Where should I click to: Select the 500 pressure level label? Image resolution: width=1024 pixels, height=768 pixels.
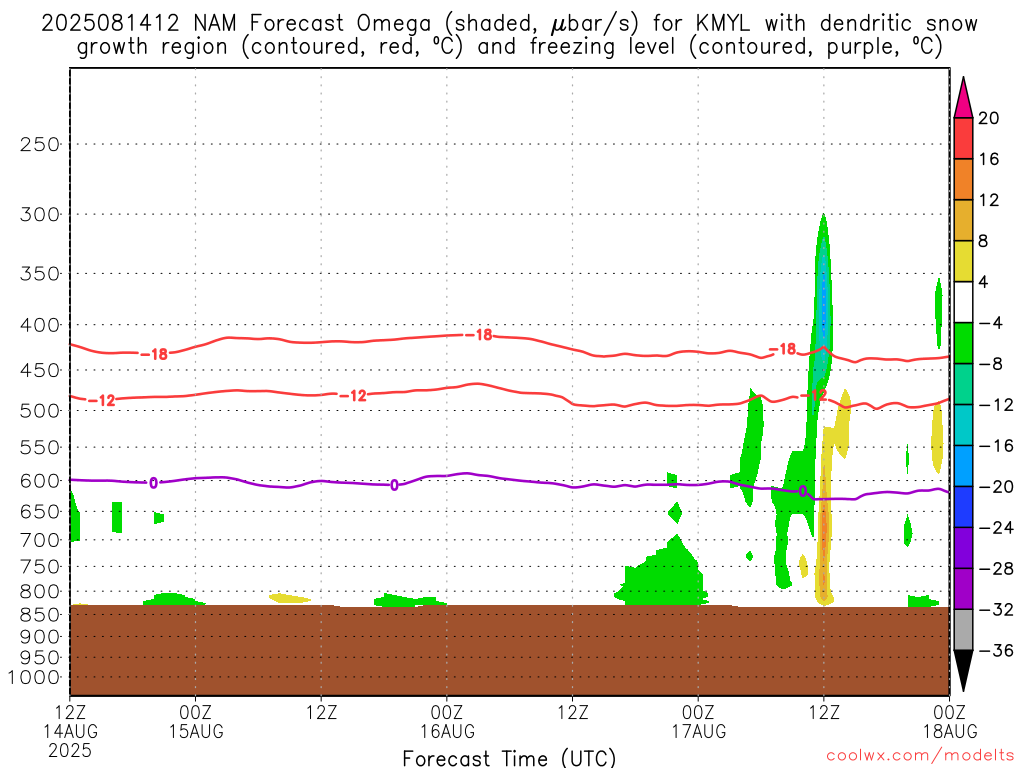40,411
